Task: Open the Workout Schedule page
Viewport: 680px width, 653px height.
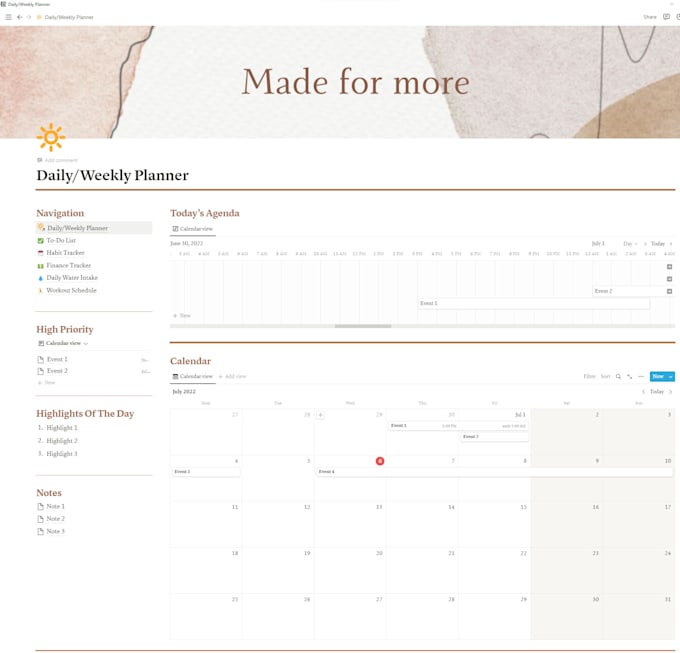Action: (71, 290)
